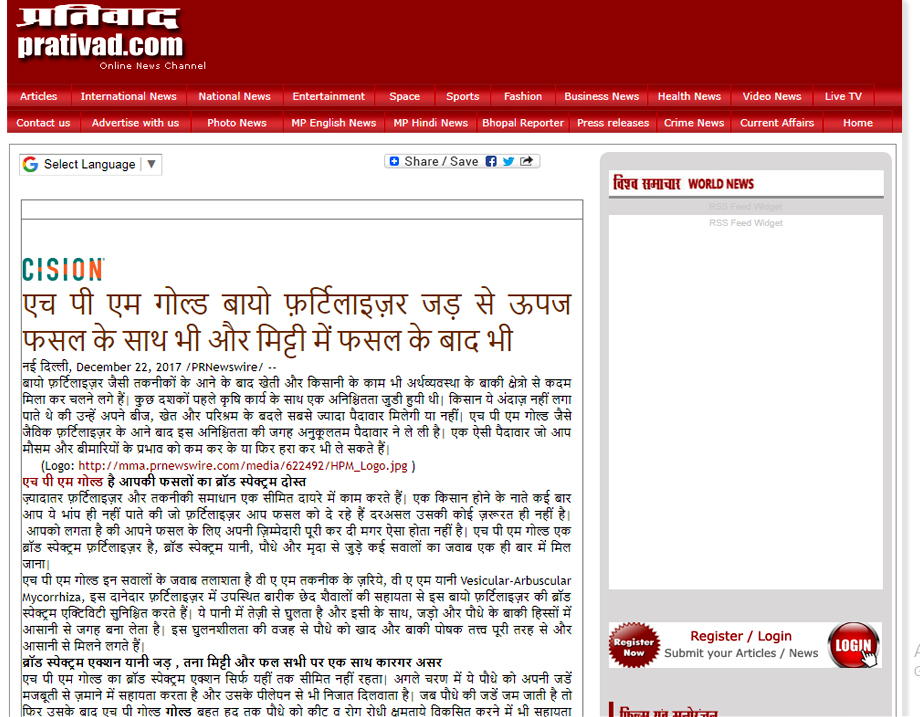Viewport: 920px width, 717px height.
Task: Click the dateline 'December 22, 2017 /PRNewswire/'
Action: tap(170, 367)
